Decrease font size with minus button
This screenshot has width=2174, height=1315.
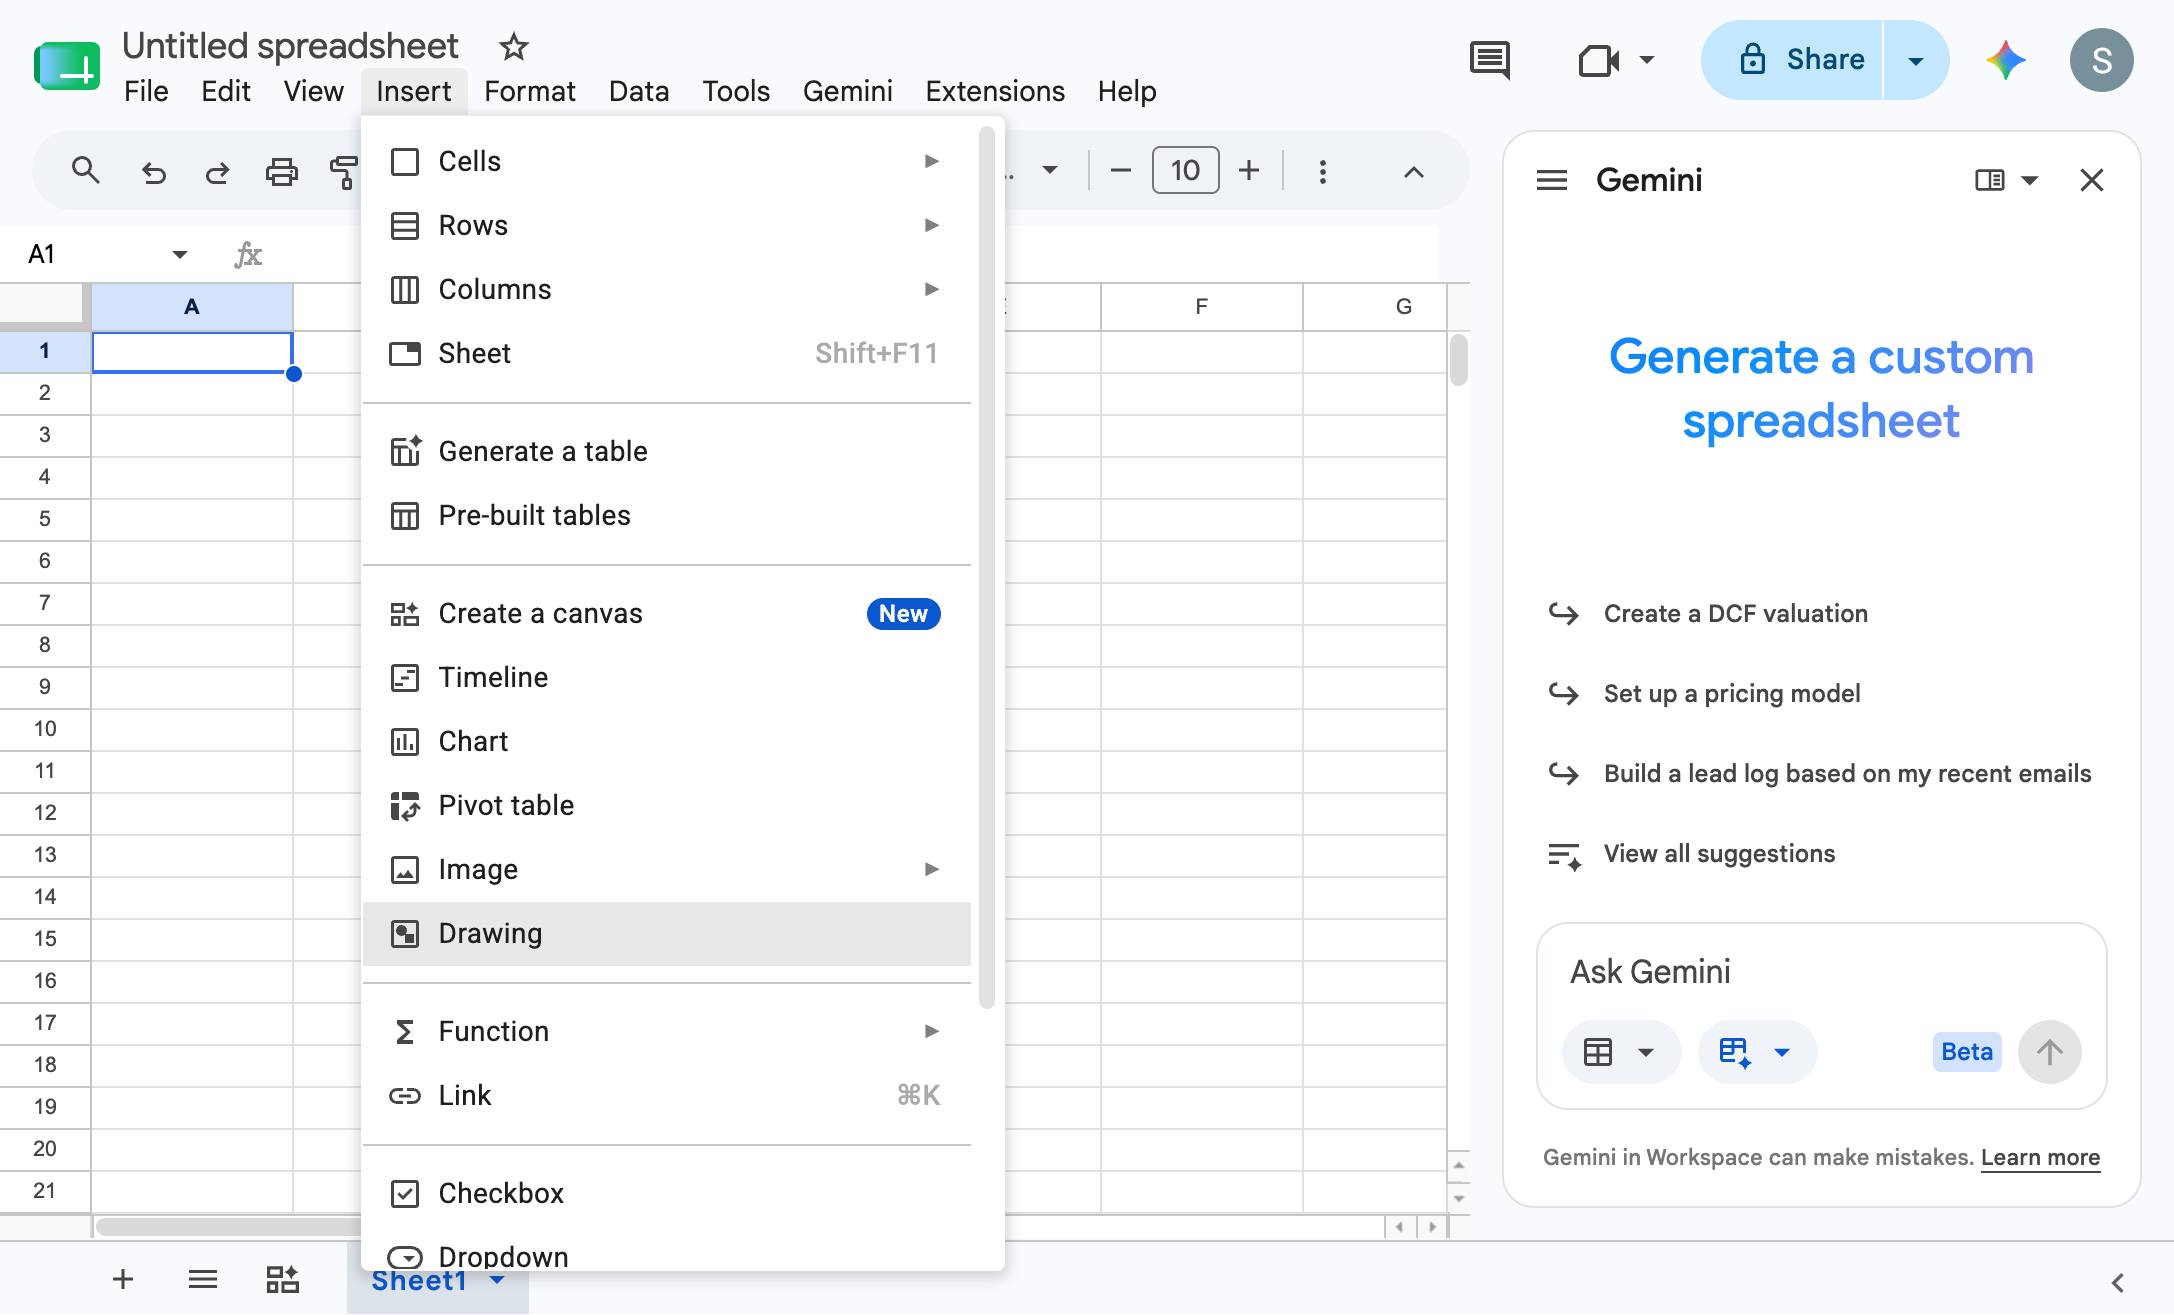1121,171
